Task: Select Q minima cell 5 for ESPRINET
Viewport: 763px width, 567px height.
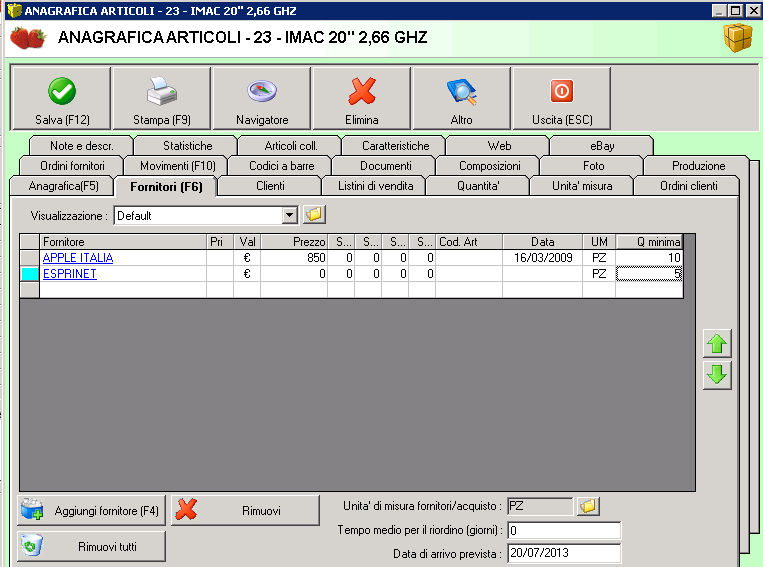Action: coord(650,274)
